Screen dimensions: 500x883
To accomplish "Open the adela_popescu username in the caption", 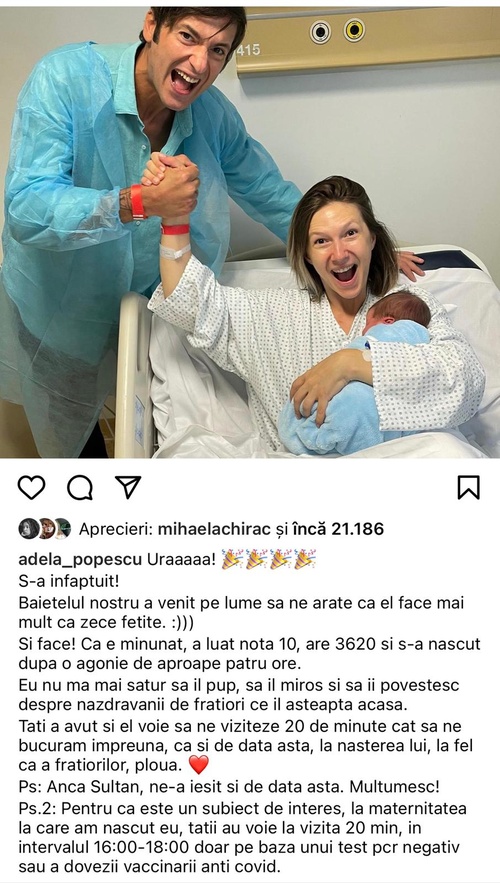I will point(81,560).
